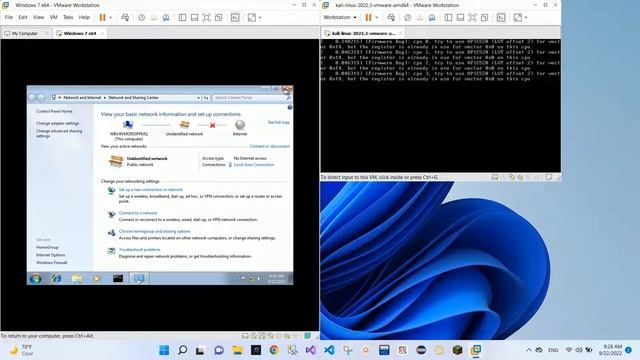Screen dimensions: 640x360
Task: Open Internet Explorer in Windows 7 guest taskbar
Action: (56, 279)
